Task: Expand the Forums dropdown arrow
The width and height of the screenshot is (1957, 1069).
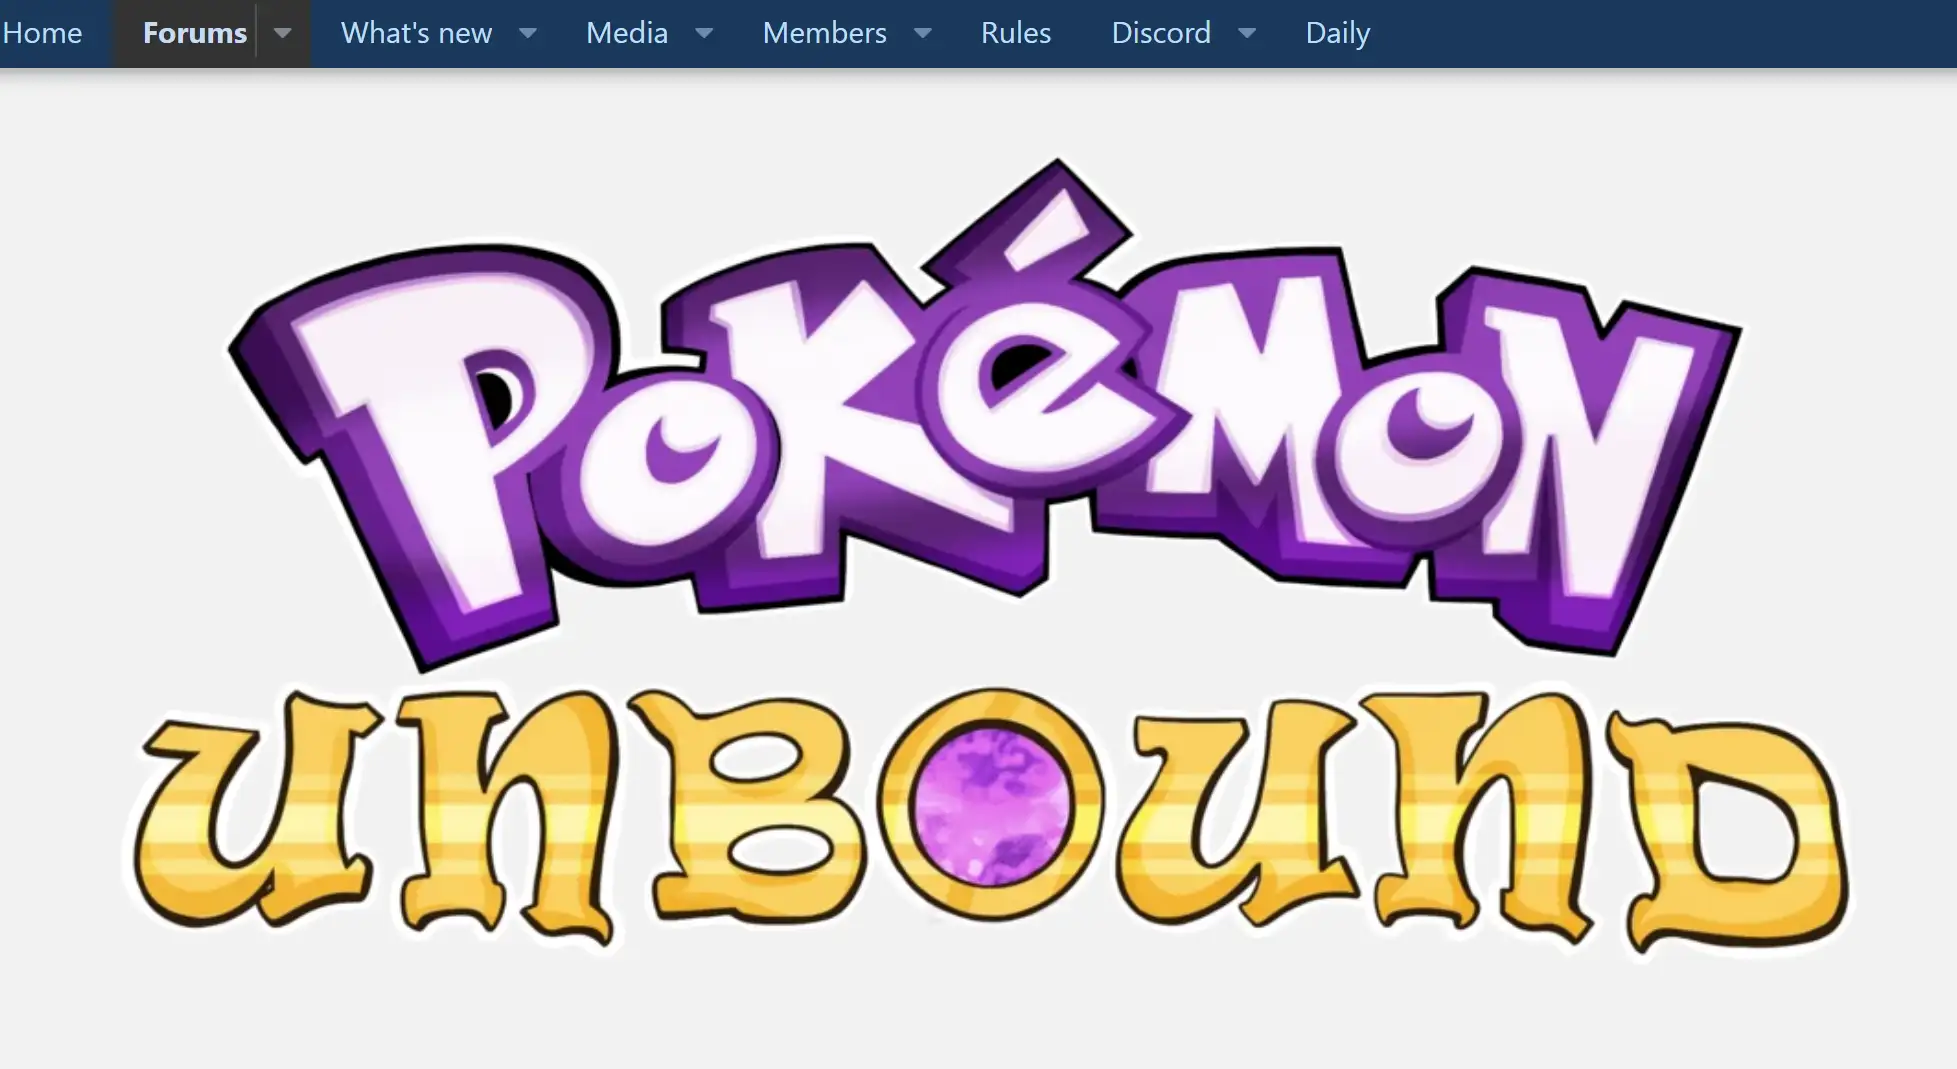Action: click(283, 33)
